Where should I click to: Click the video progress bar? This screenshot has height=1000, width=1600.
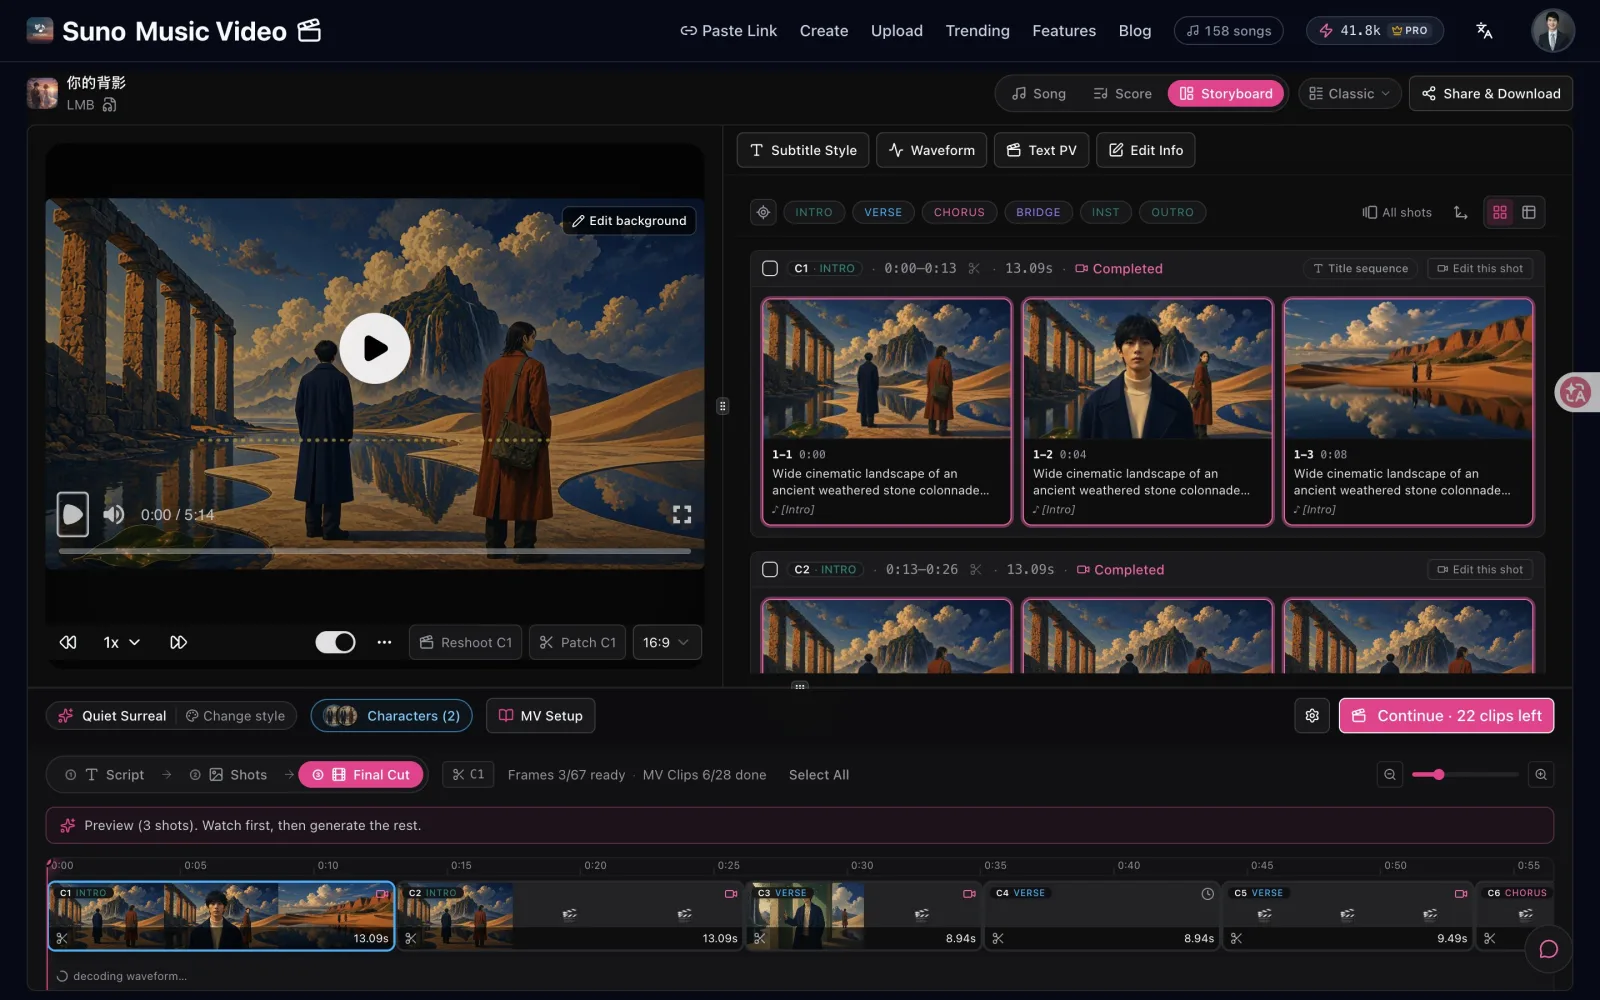(374, 551)
